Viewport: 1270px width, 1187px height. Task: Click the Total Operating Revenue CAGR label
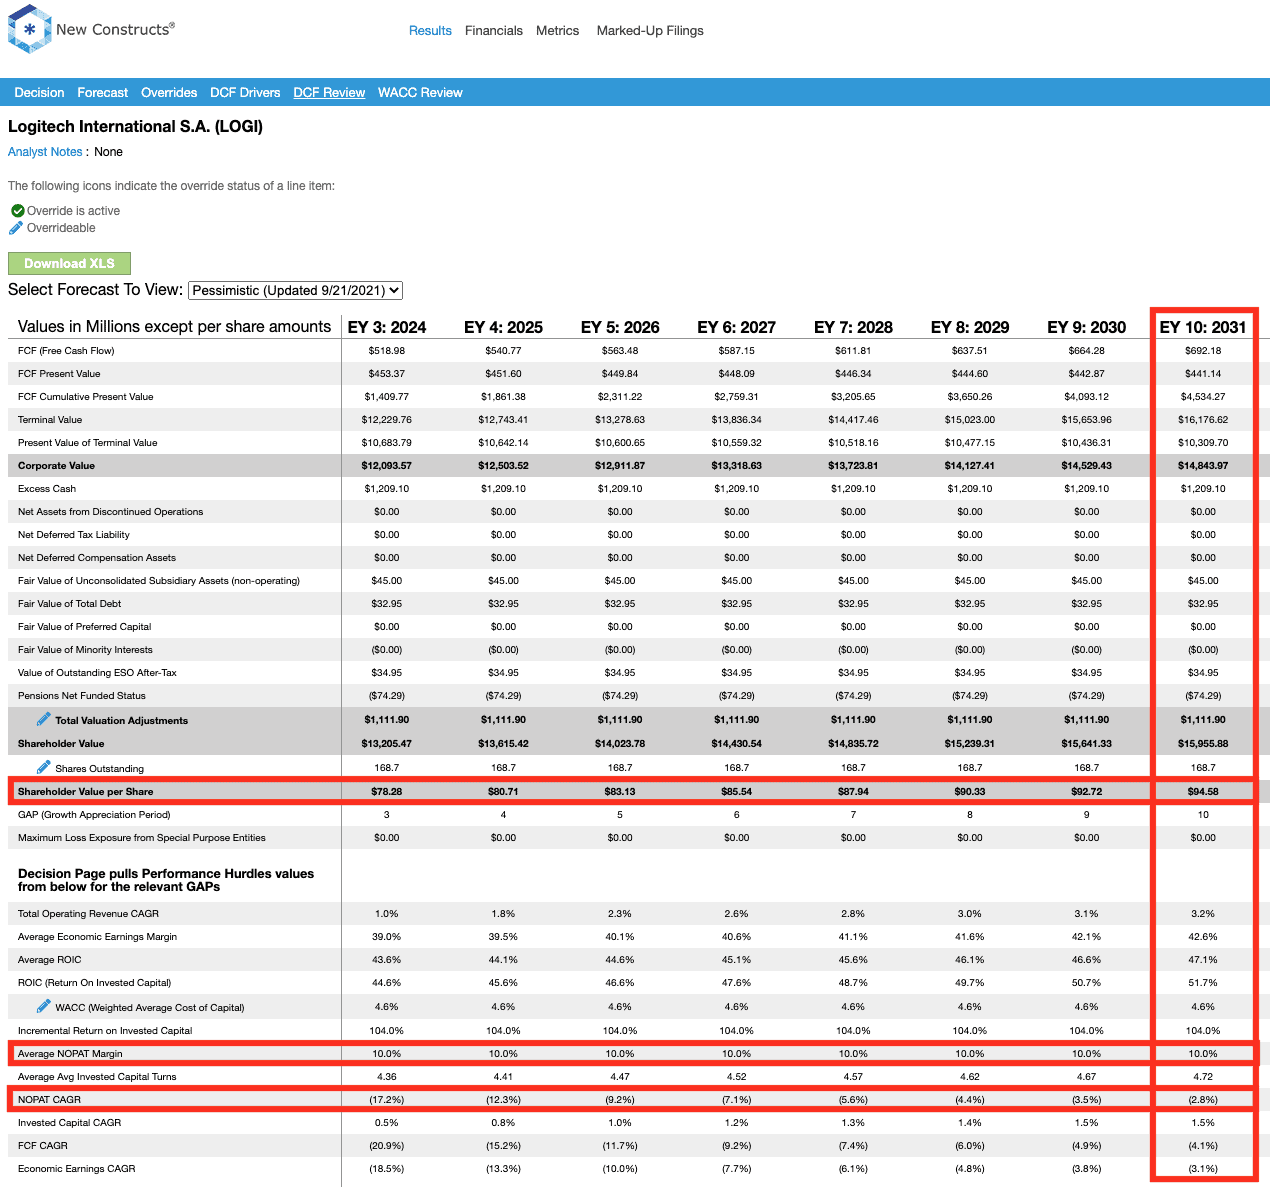click(x=88, y=914)
